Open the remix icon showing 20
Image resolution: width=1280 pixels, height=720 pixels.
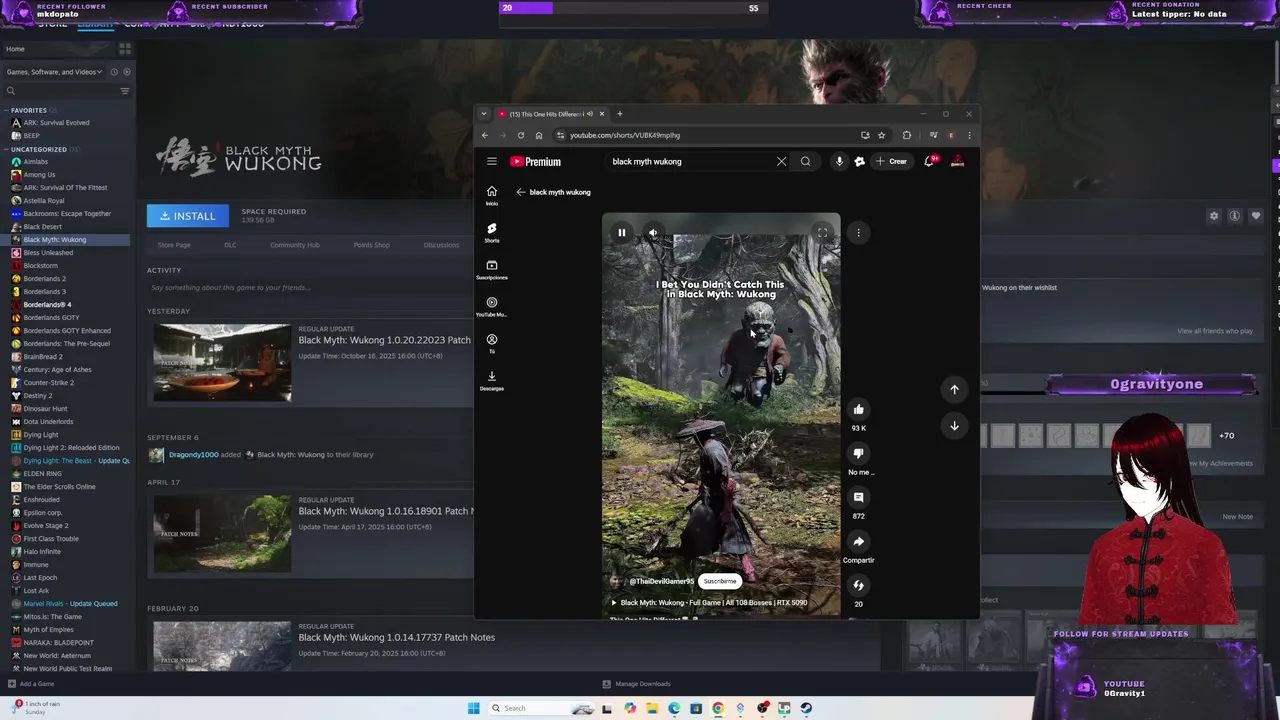858,585
